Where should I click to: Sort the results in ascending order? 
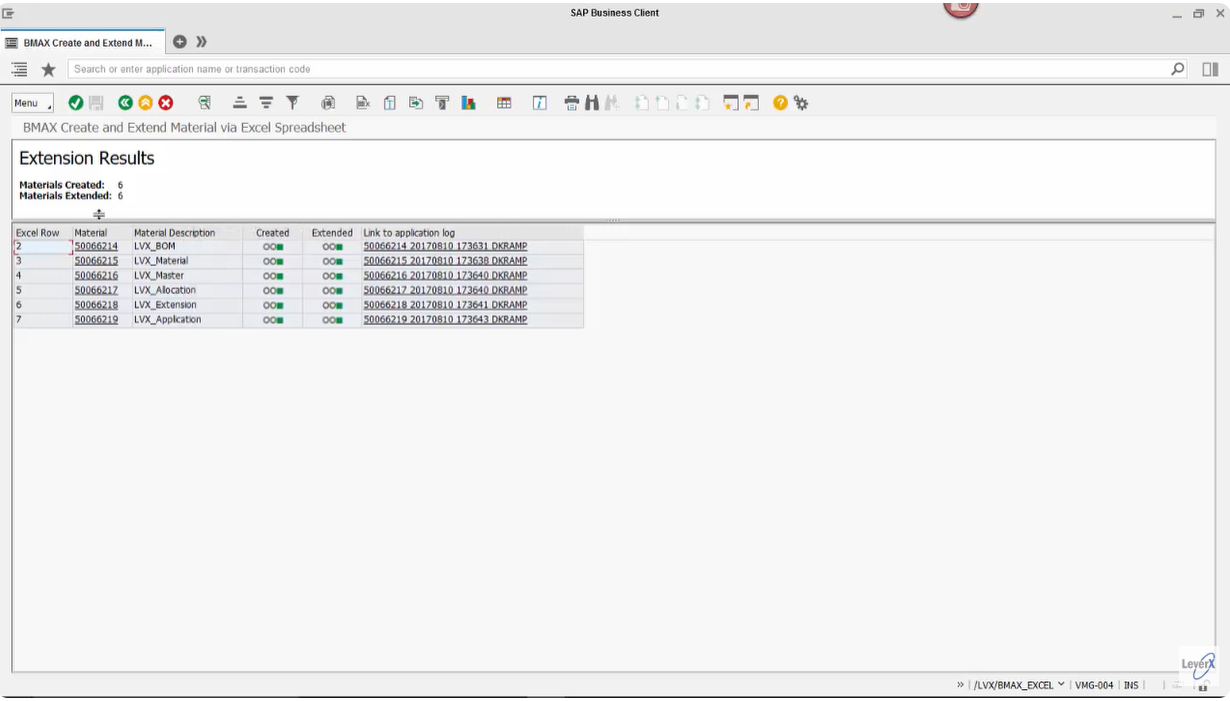coord(240,102)
